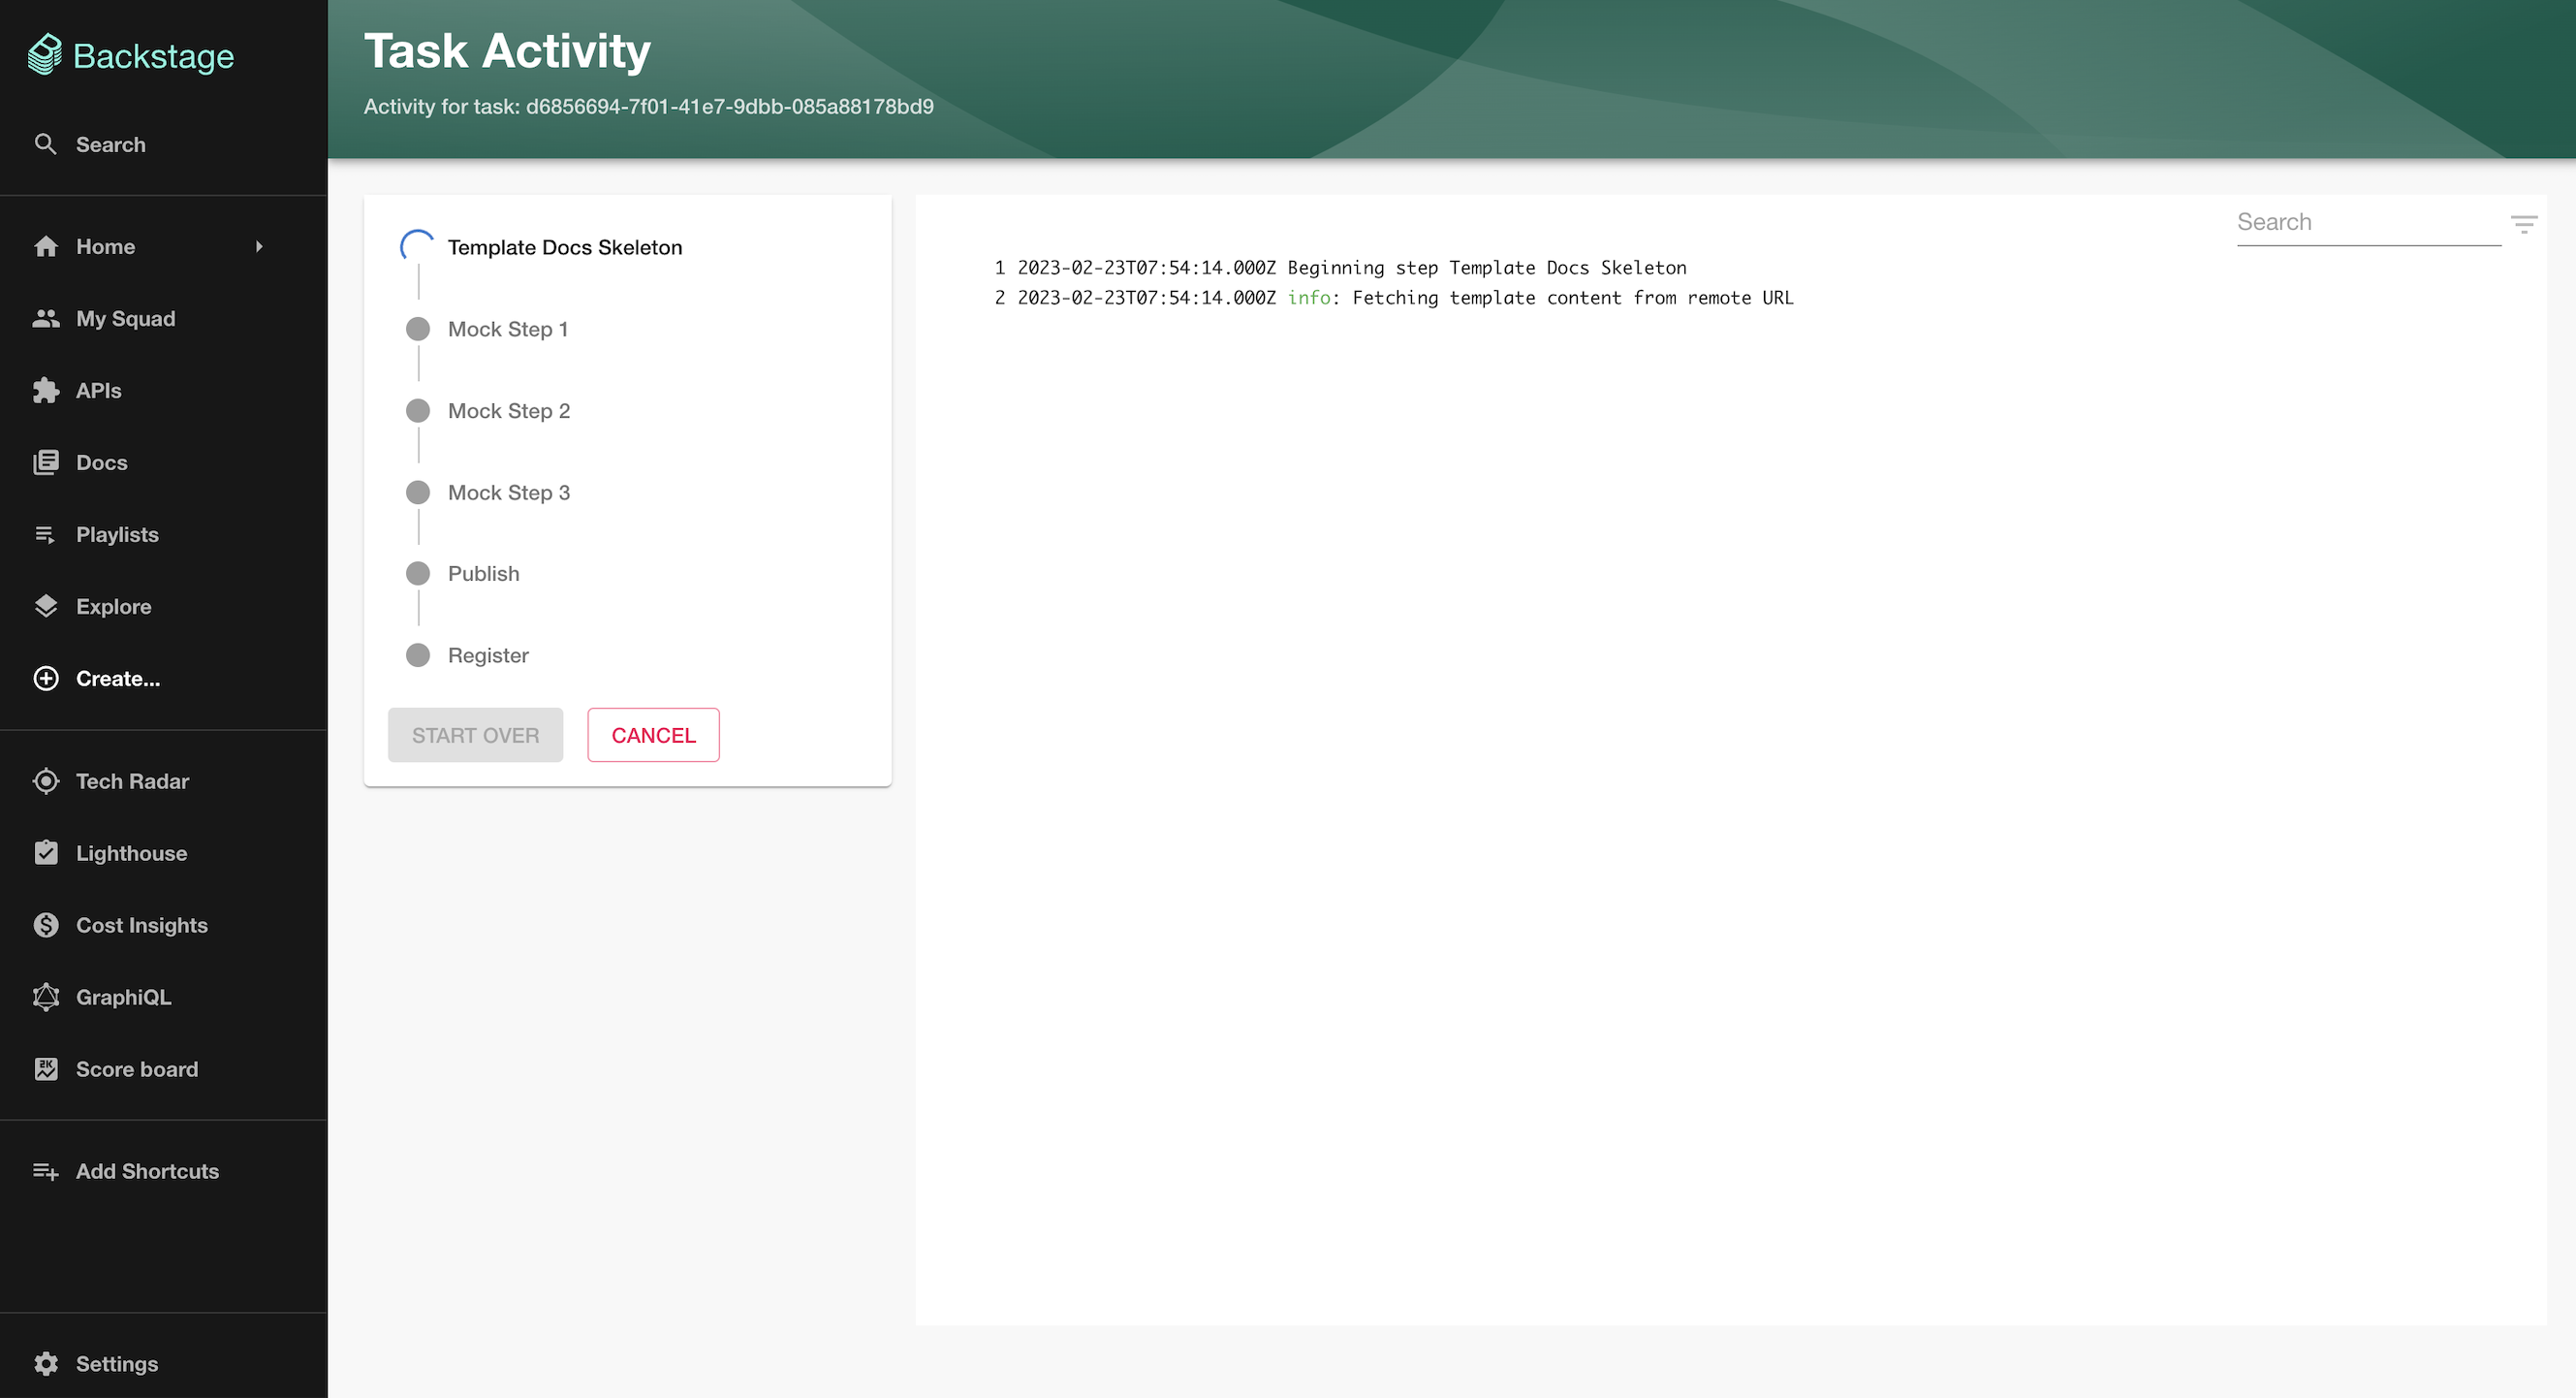Click the Template Docs Skeleton step
This screenshot has height=1398, width=2576.
tap(564, 246)
